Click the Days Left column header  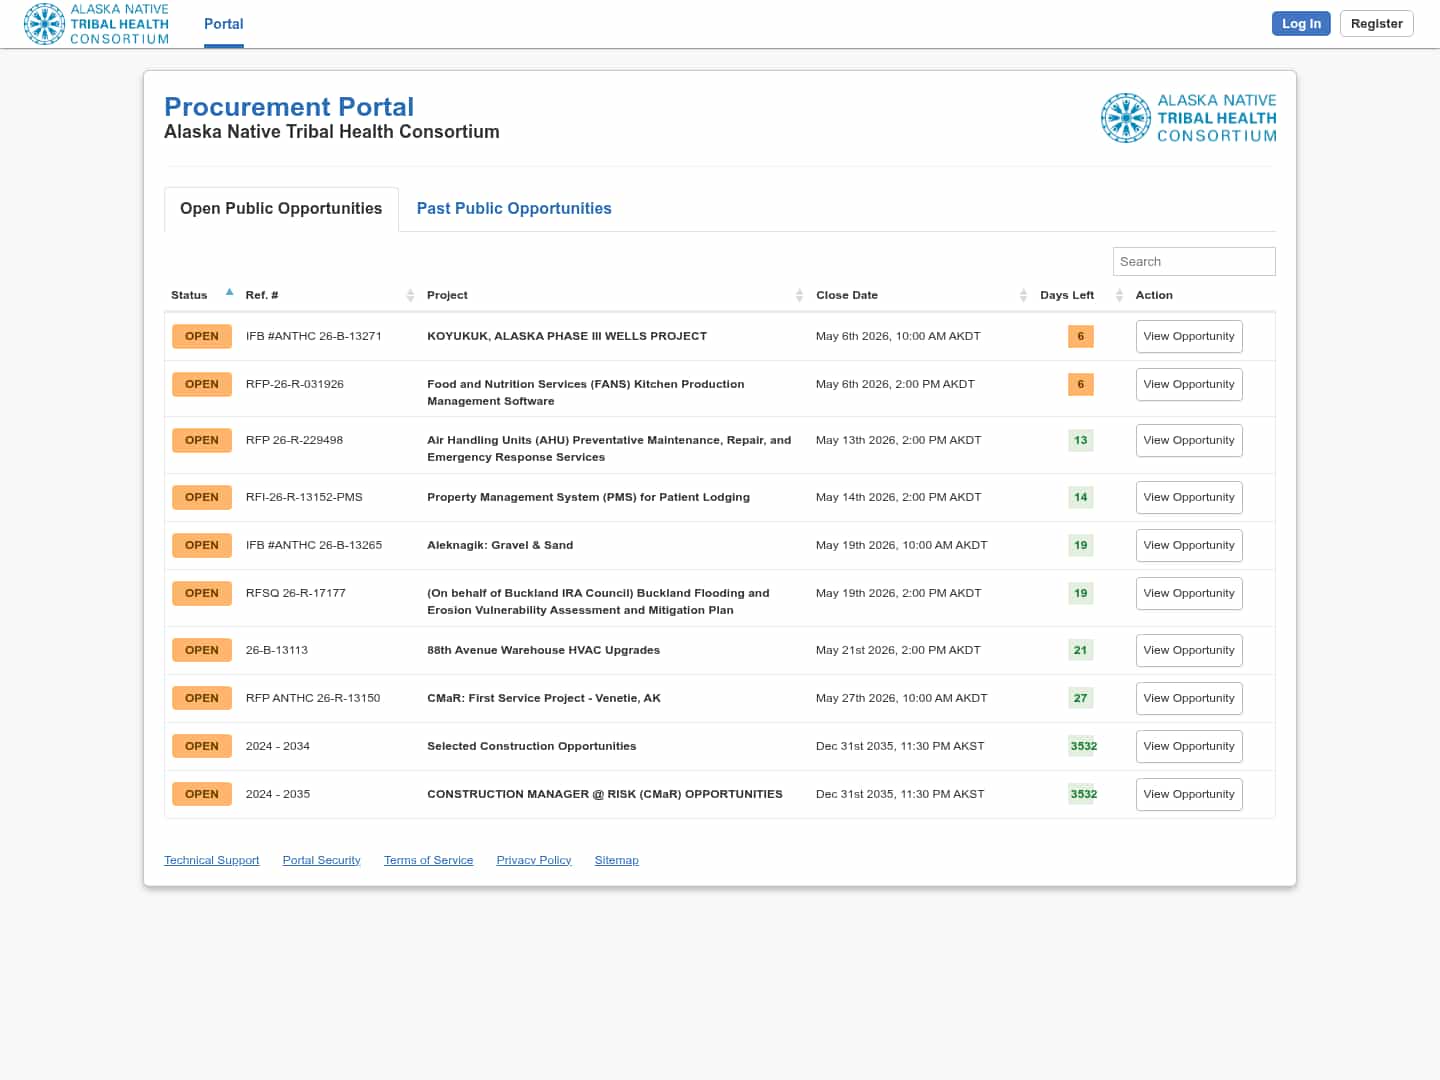[x=1067, y=295]
